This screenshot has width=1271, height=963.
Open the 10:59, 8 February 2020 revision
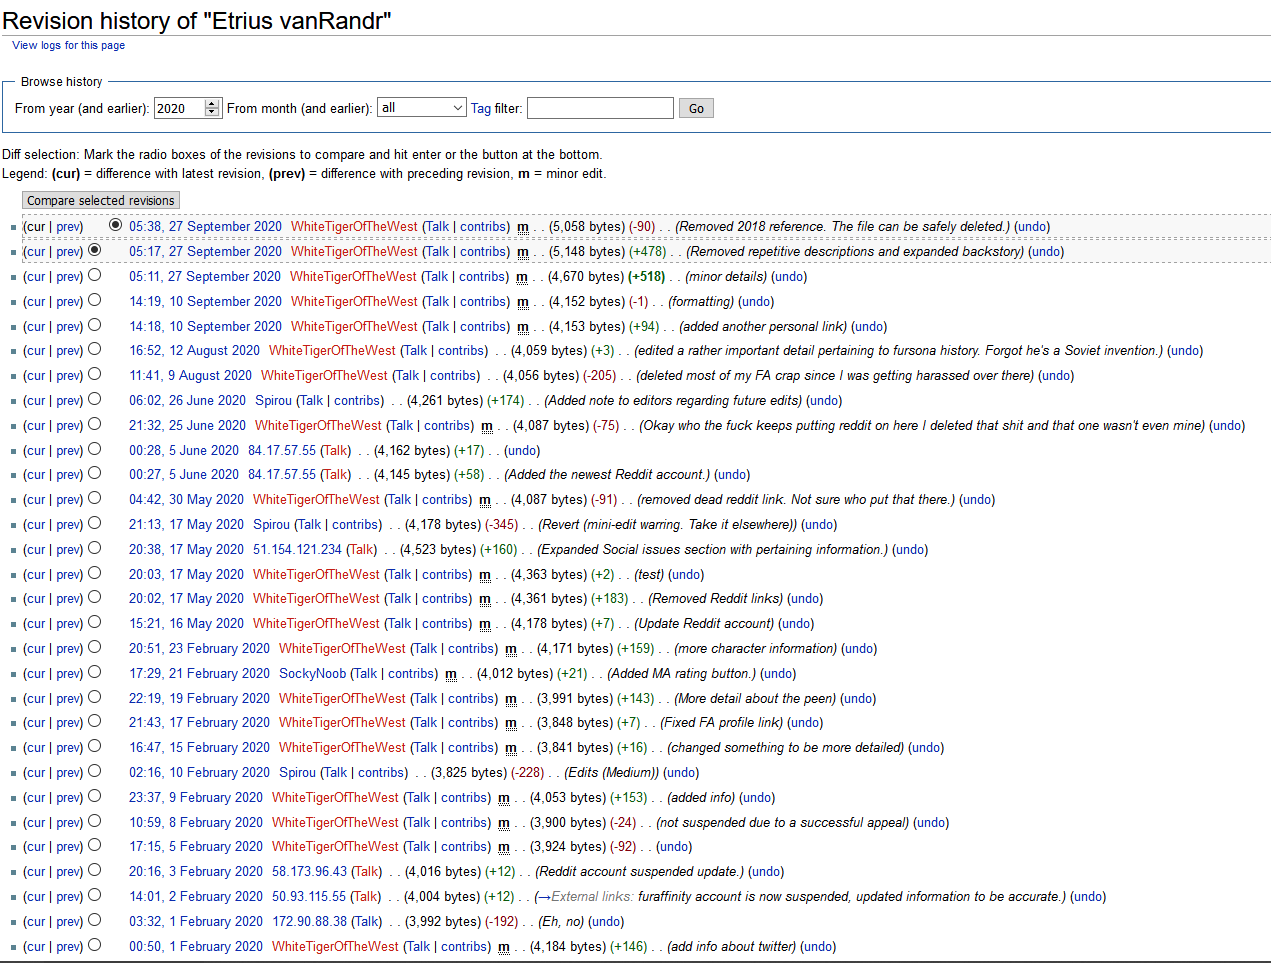click(x=196, y=823)
